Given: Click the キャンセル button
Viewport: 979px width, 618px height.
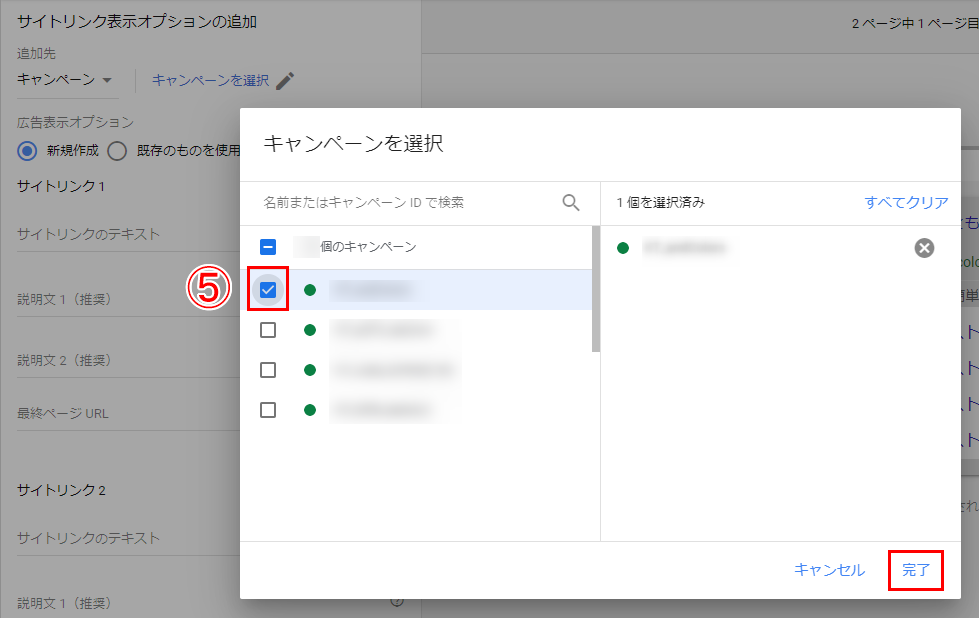Looking at the screenshot, I should 829,569.
